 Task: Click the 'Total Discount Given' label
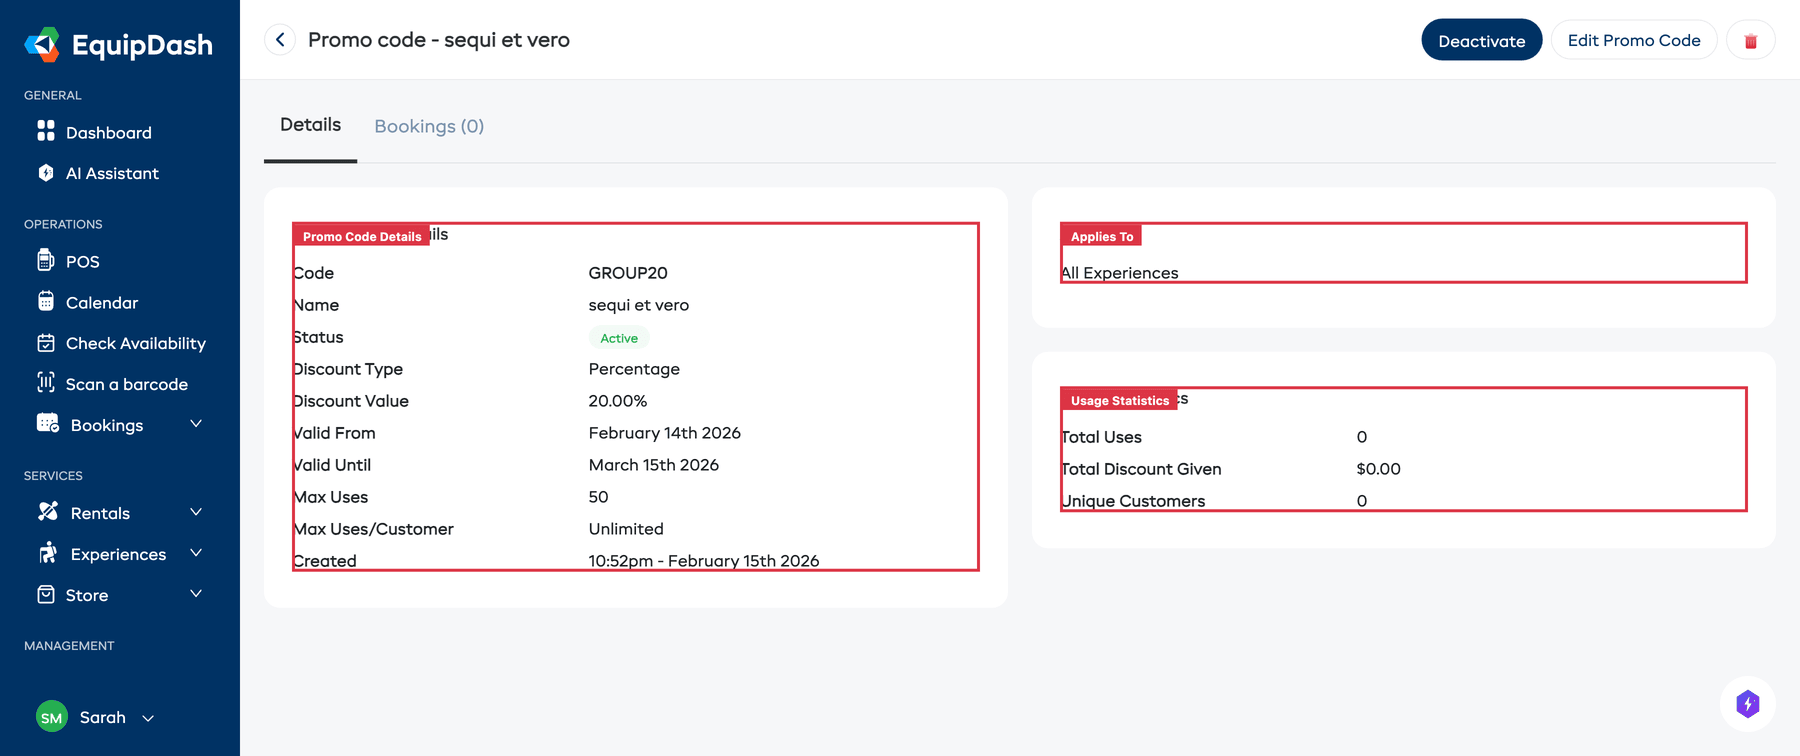coord(1141,469)
